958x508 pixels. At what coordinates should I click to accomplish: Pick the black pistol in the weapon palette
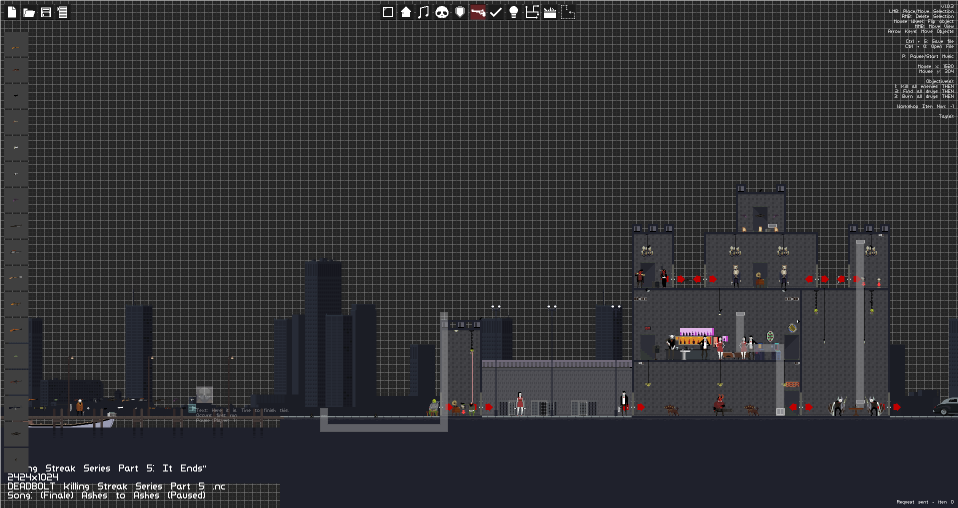click(16, 96)
